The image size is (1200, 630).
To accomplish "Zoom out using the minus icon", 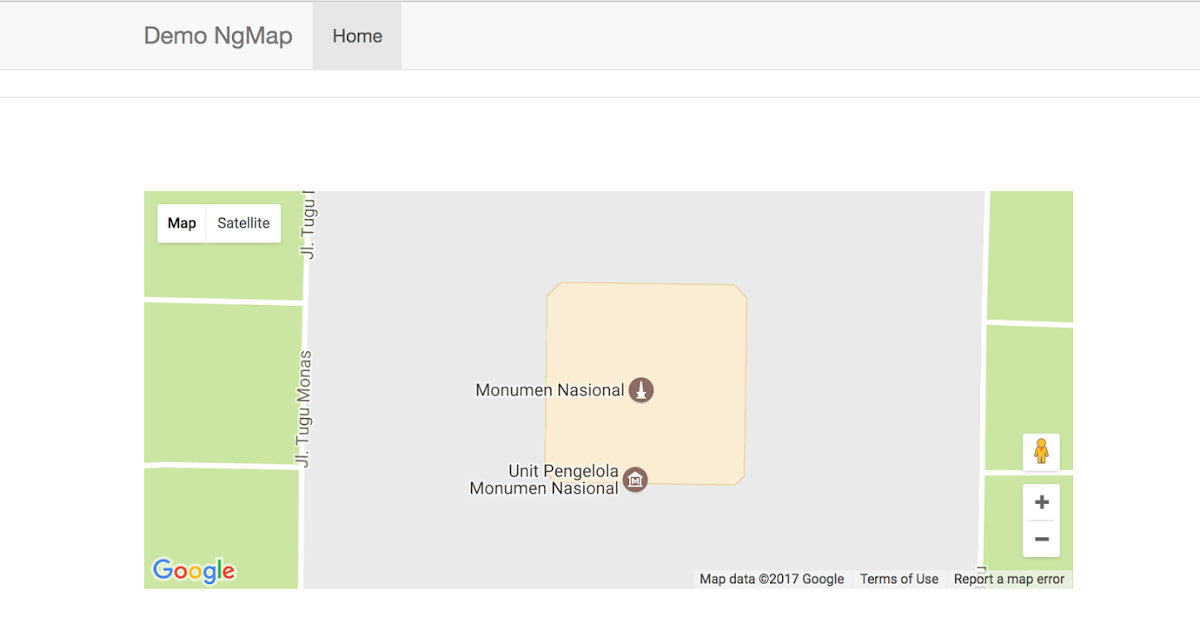I will [x=1041, y=538].
